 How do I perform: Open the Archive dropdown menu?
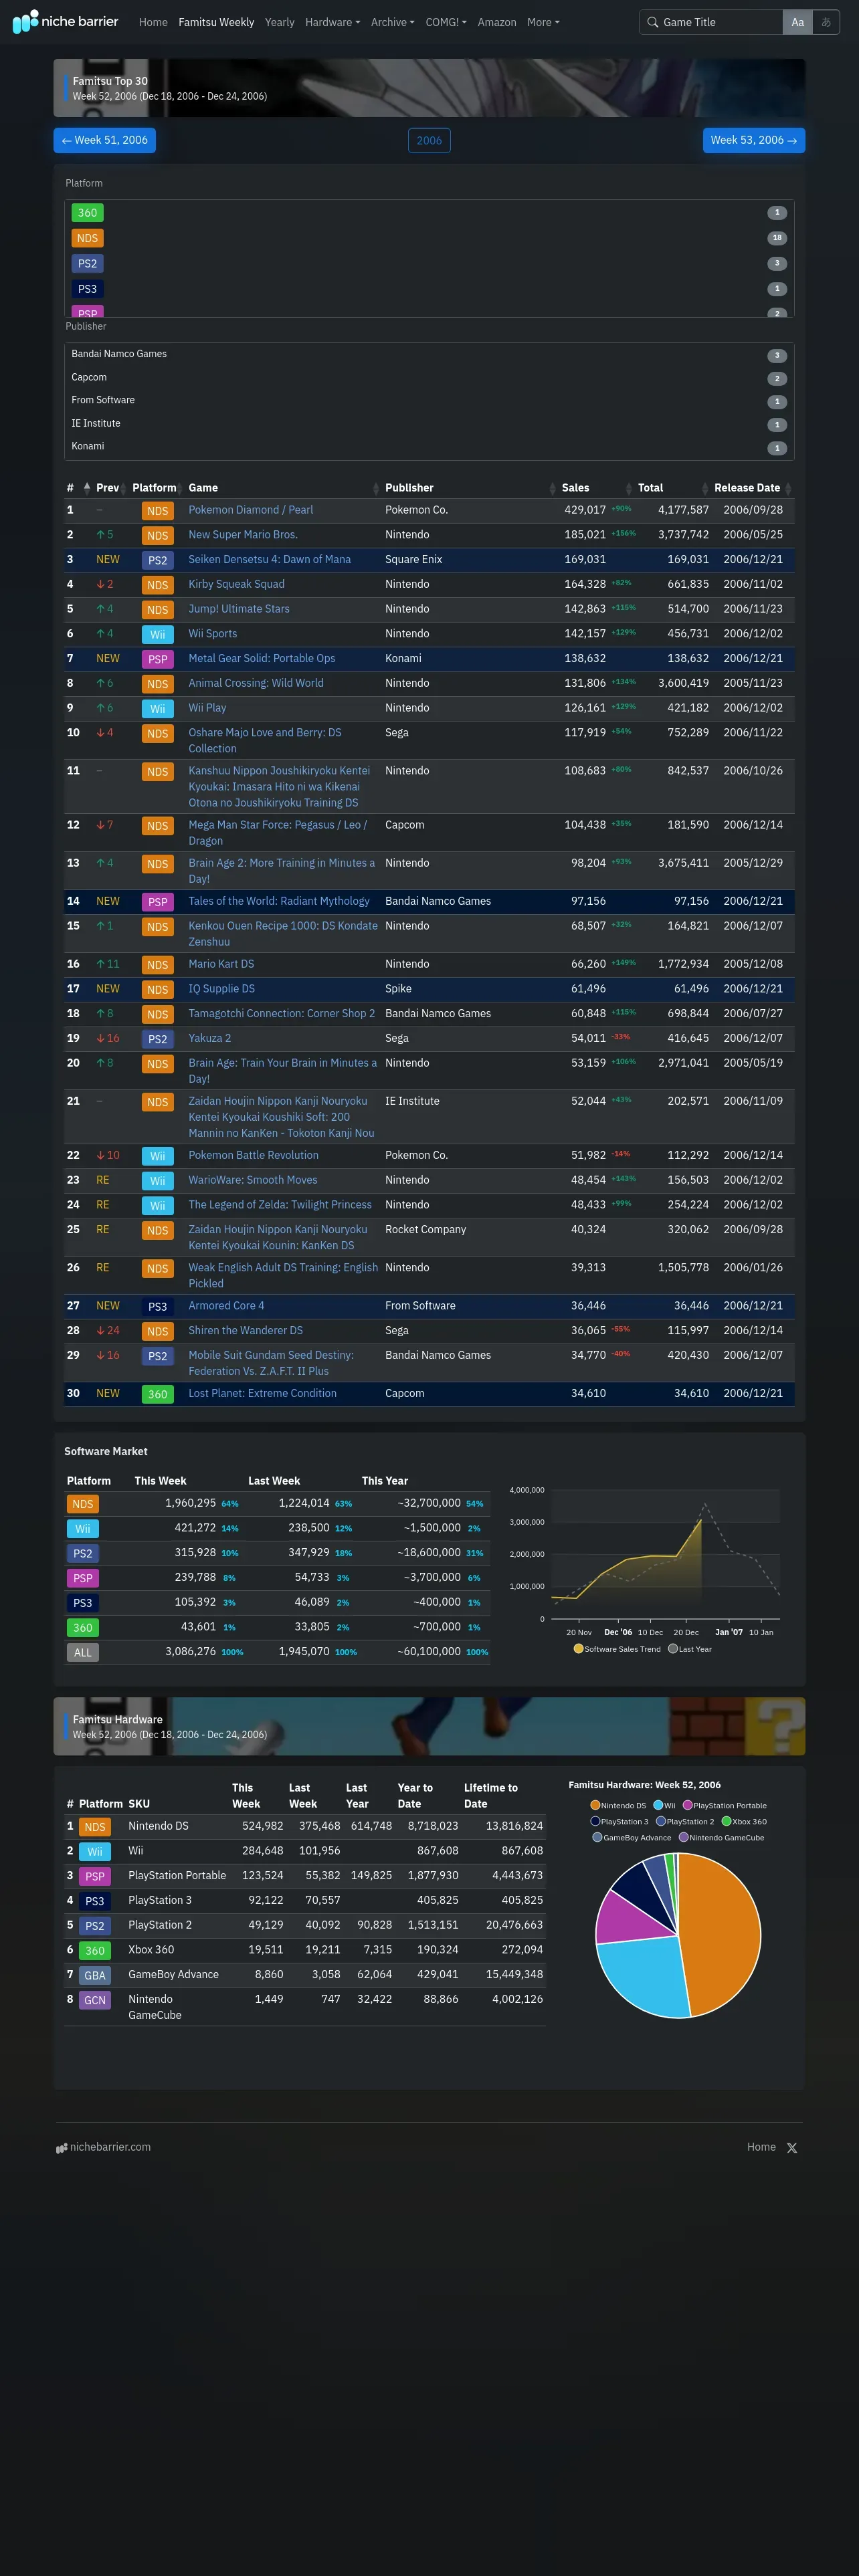click(x=392, y=22)
